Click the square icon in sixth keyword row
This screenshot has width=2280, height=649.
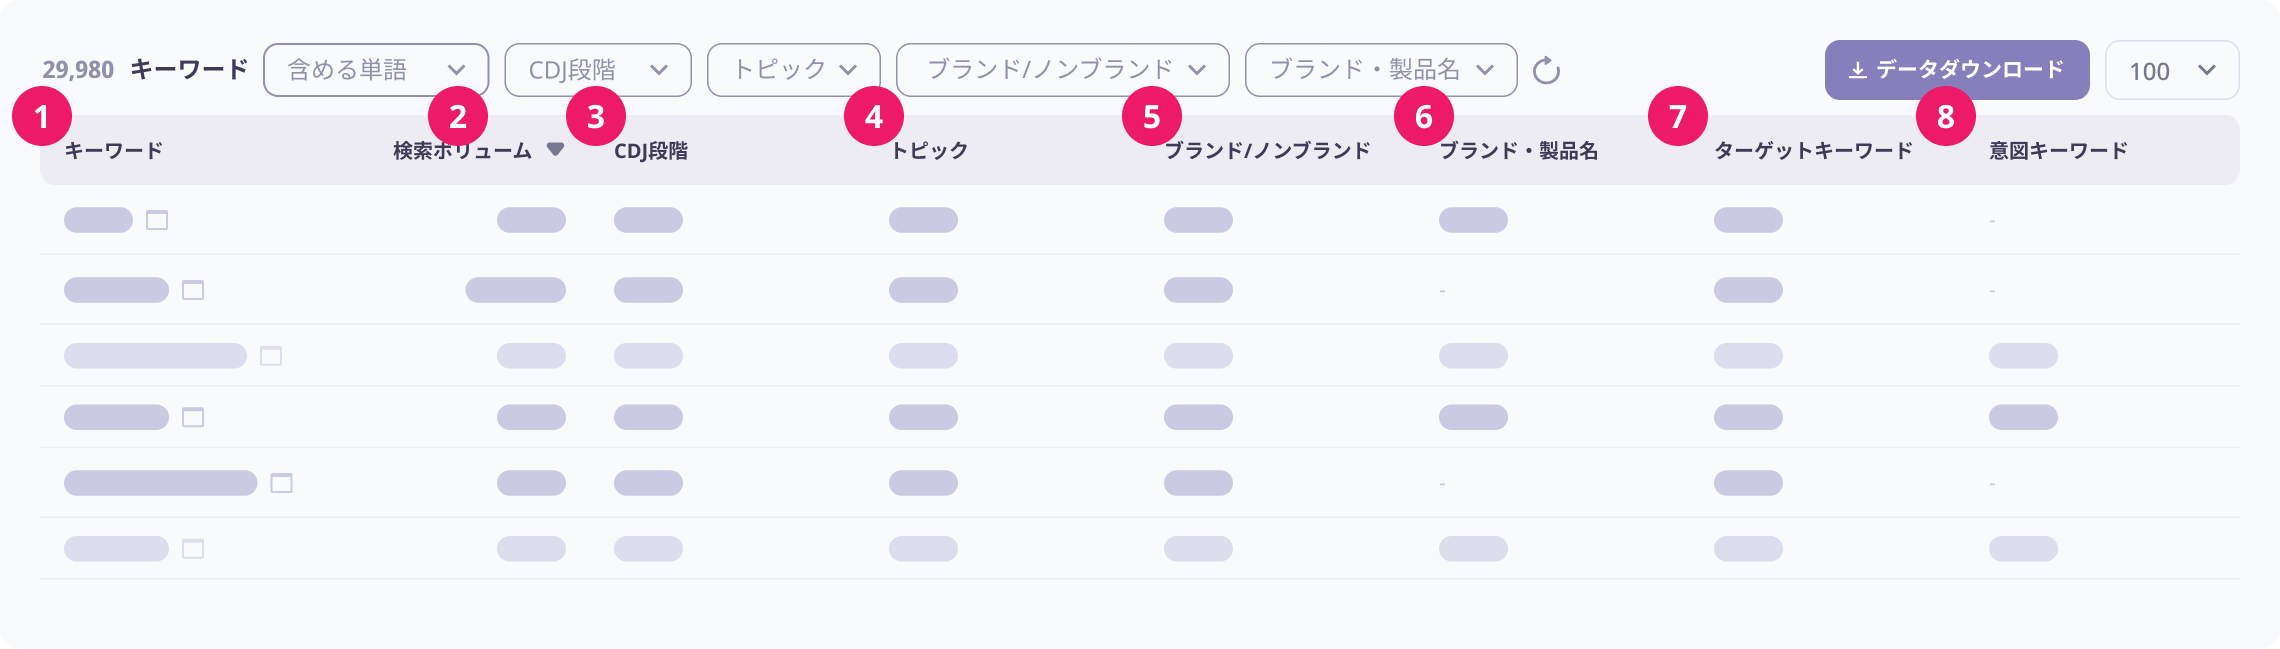[x=193, y=549]
